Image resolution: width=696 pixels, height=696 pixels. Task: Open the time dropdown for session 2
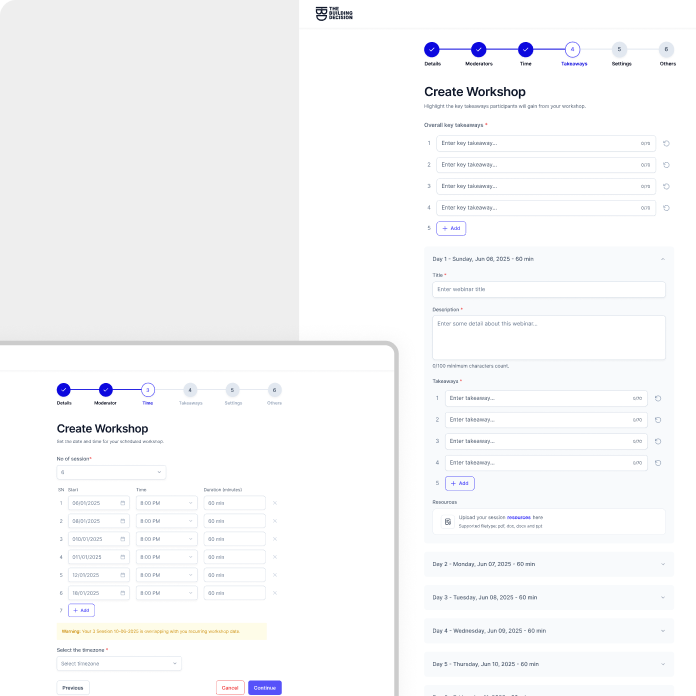pos(166,521)
